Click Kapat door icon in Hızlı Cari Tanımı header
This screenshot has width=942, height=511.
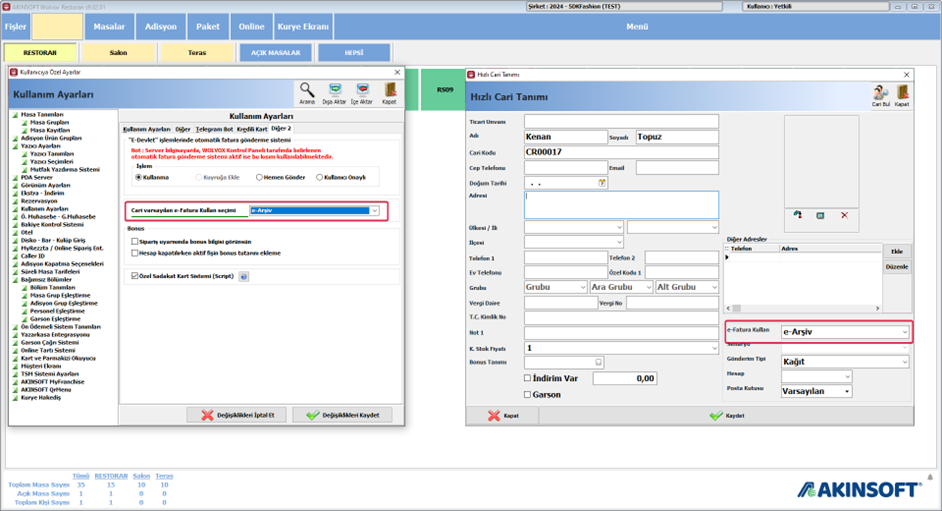point(902,96)
